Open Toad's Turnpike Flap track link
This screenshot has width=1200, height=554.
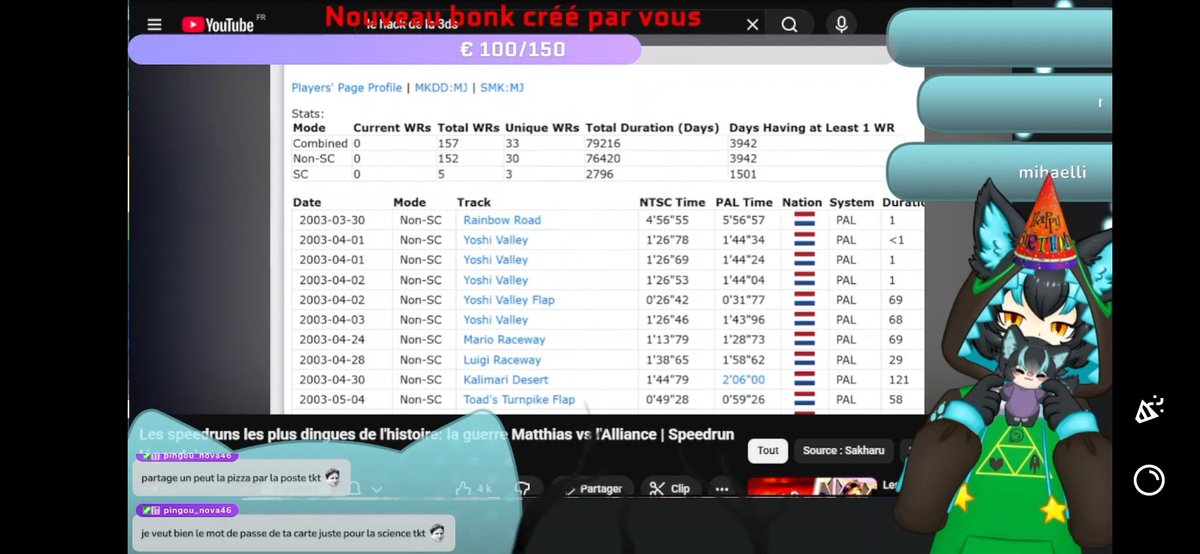point(519,400)
